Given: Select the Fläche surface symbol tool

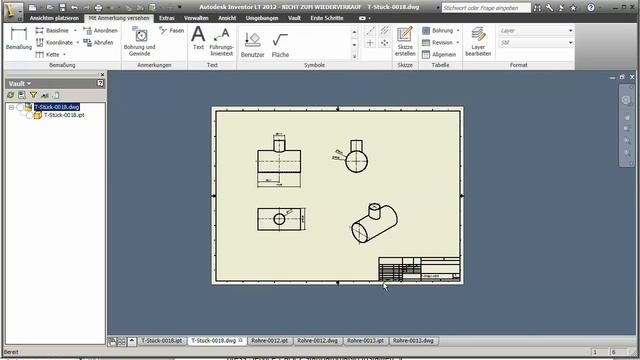Looking at the screenshot, I should pyautogui.click(x=280, y=44).
